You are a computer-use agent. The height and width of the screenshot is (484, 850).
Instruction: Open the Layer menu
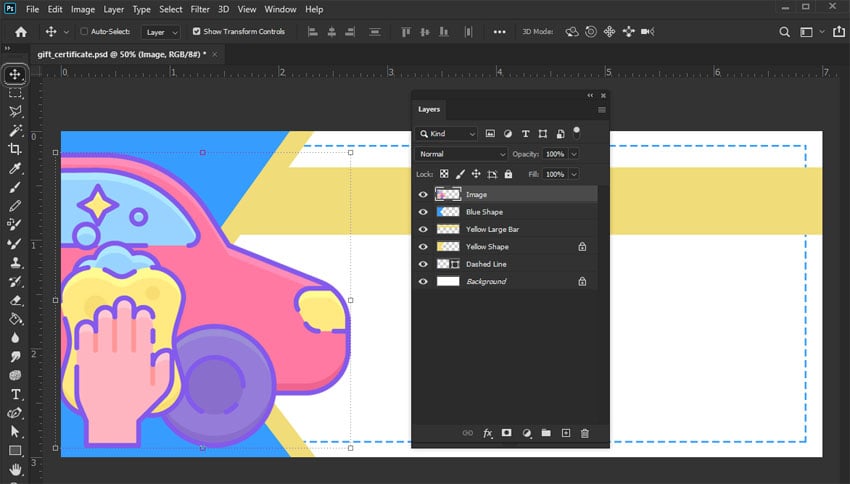114,9
